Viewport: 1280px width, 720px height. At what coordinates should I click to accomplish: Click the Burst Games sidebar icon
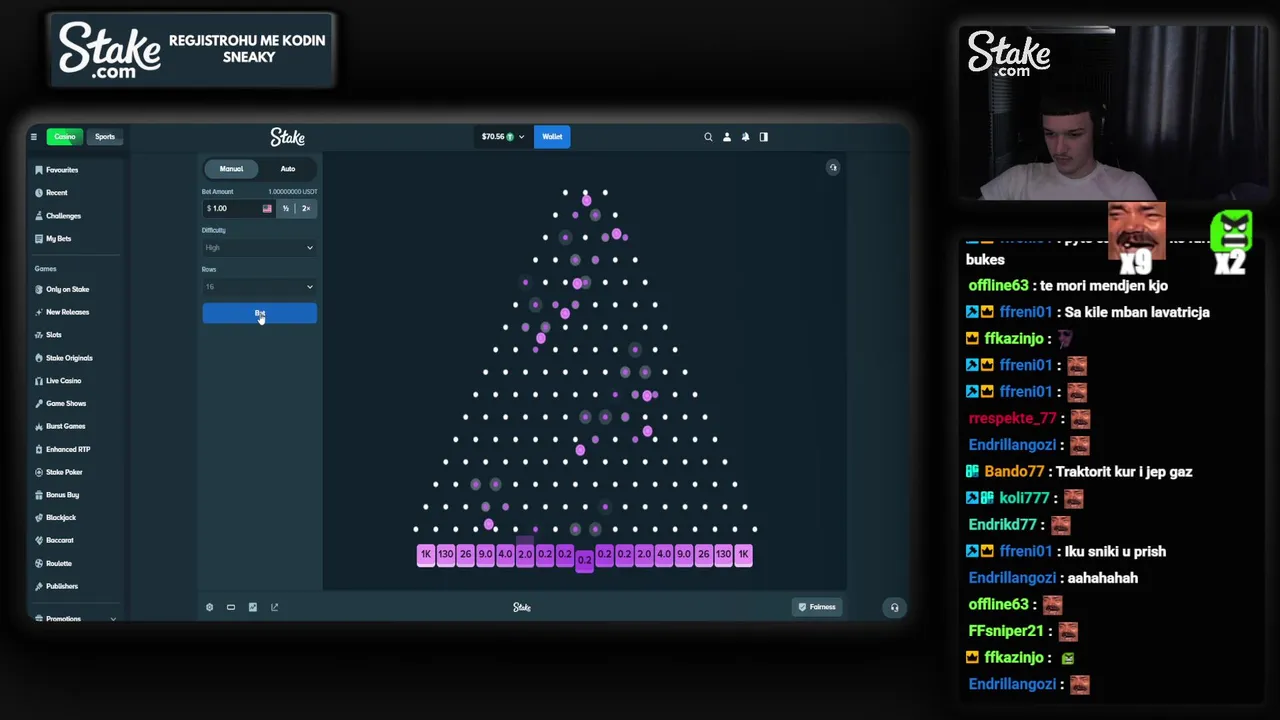(39, 426)
